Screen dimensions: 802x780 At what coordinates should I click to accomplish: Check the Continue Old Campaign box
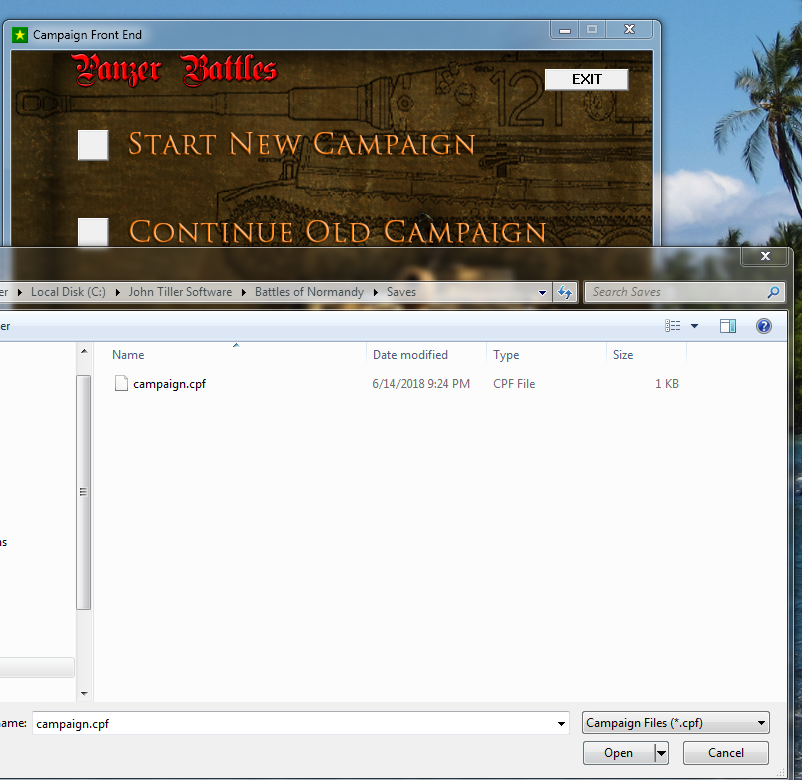pyautogui.click(x=93, y=232)
